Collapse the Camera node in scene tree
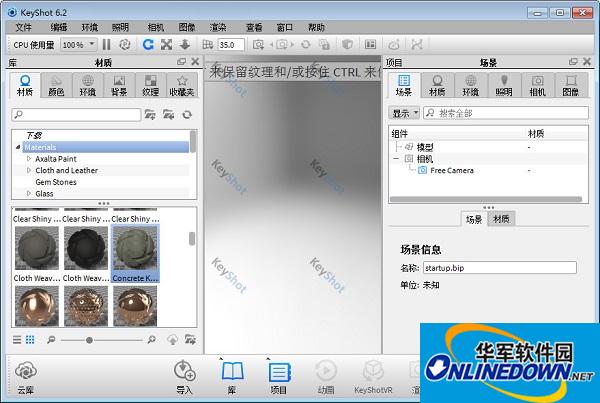The height and width of the screenshot is (403, 600). (396, 158)
